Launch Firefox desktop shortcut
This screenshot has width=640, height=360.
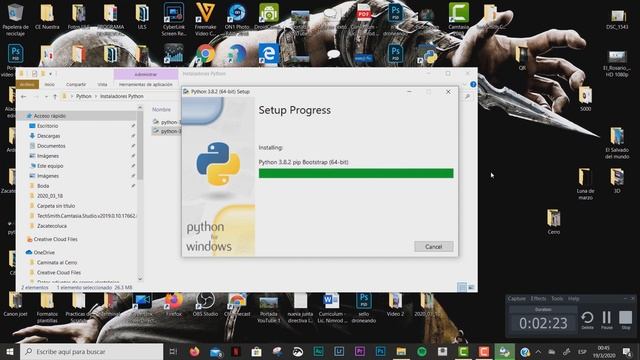coord(174,304)
